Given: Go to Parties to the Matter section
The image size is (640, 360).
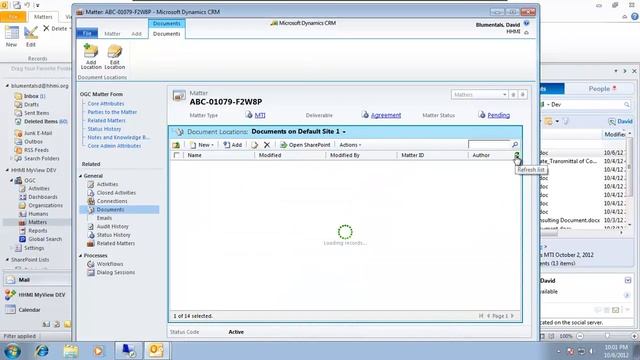Looking at the screenshot, I should point(112,112).
